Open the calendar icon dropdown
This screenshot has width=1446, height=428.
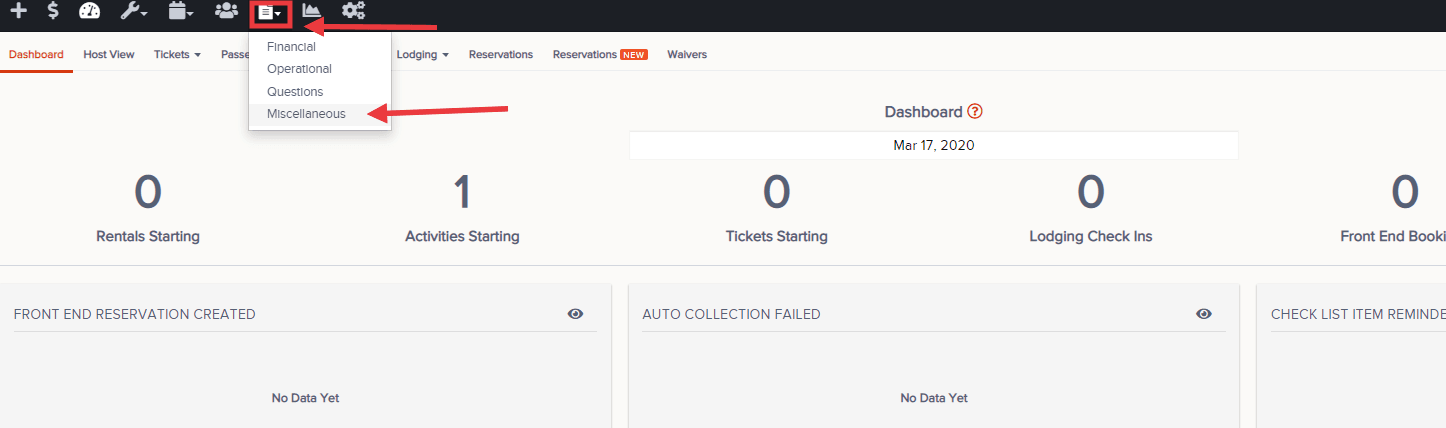[x=181, y=12]
